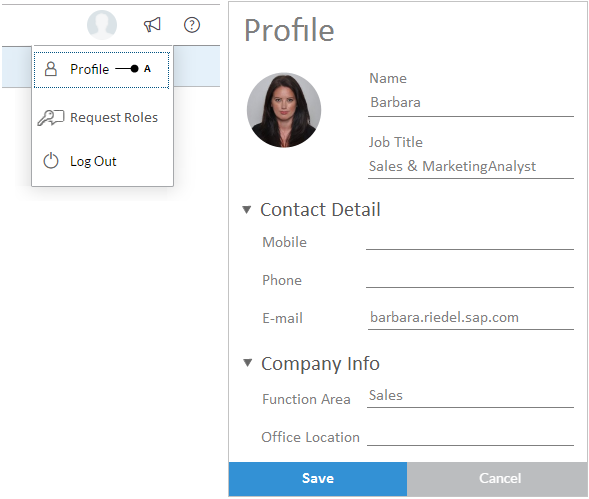
Task: Click the help question mark icon
Action: pyautogui.click(x=192, y=25)
